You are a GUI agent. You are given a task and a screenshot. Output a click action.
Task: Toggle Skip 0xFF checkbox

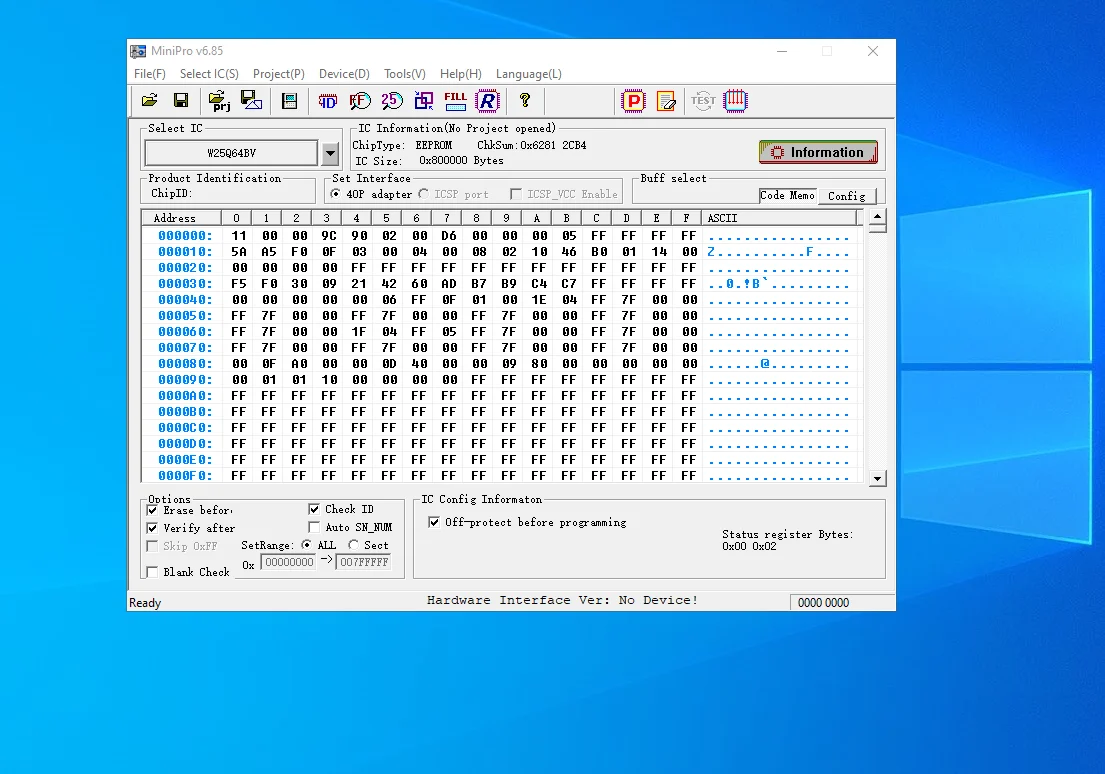pos(152,546)
